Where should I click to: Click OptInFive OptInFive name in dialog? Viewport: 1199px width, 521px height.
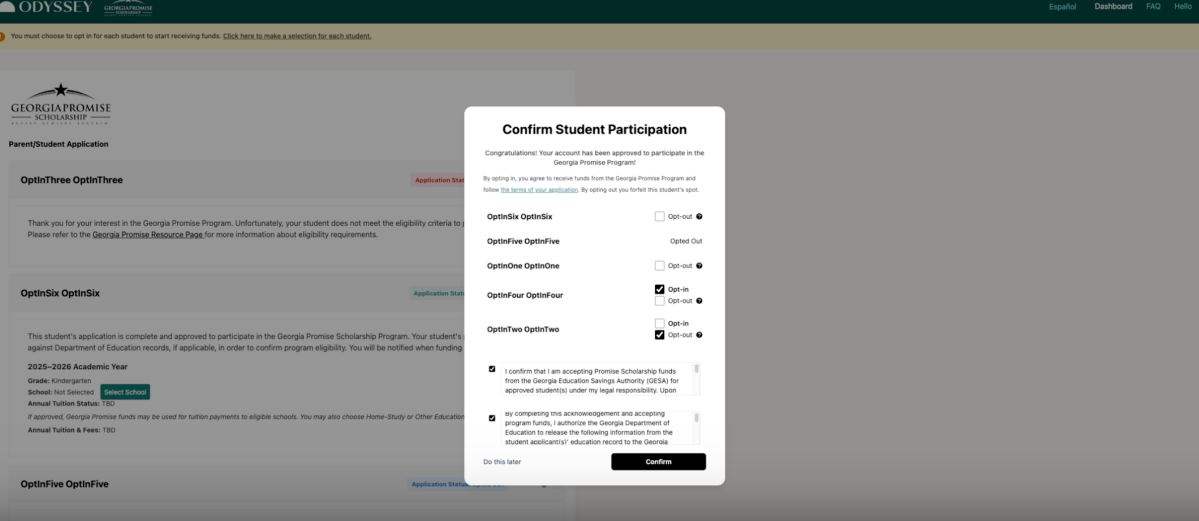pos(523,241)
